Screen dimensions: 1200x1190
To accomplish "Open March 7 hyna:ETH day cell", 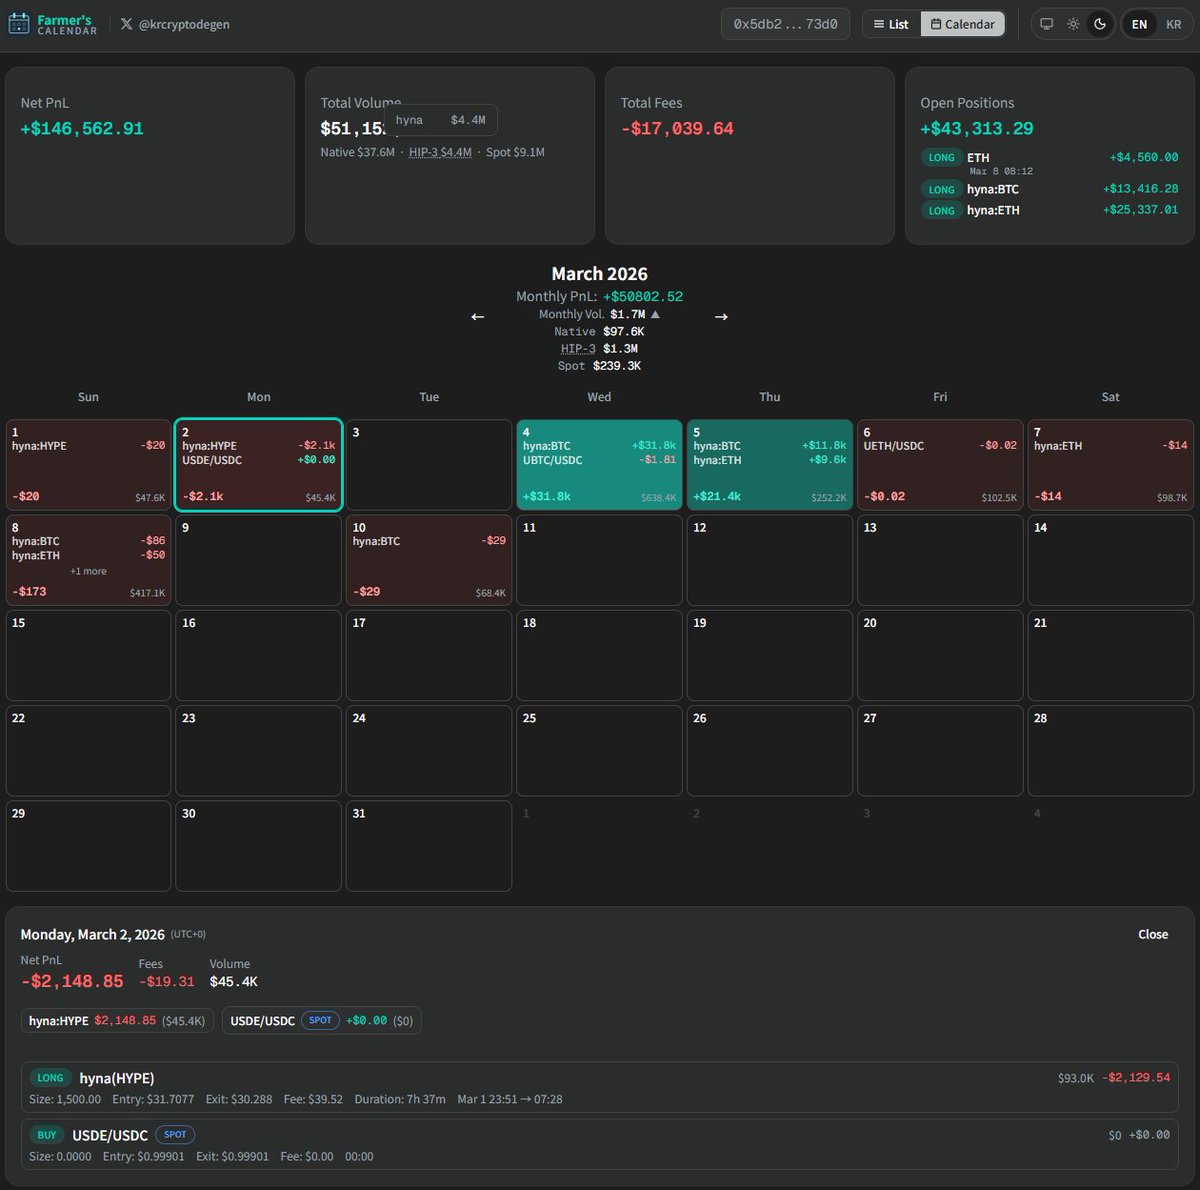I will click(x=1111, y=465).
